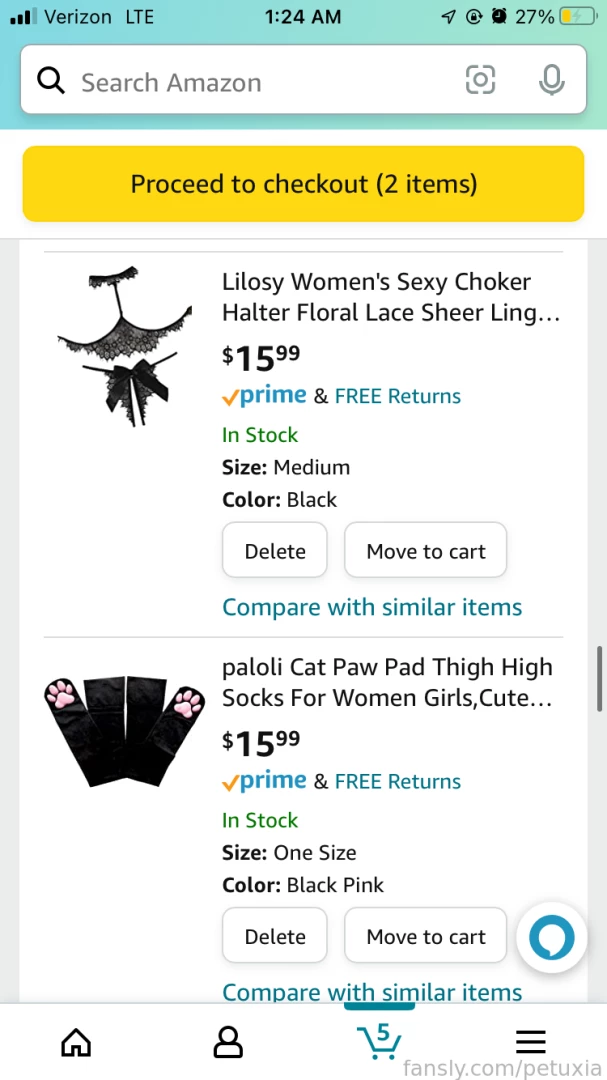Focus the Search Amazon field

303,79
